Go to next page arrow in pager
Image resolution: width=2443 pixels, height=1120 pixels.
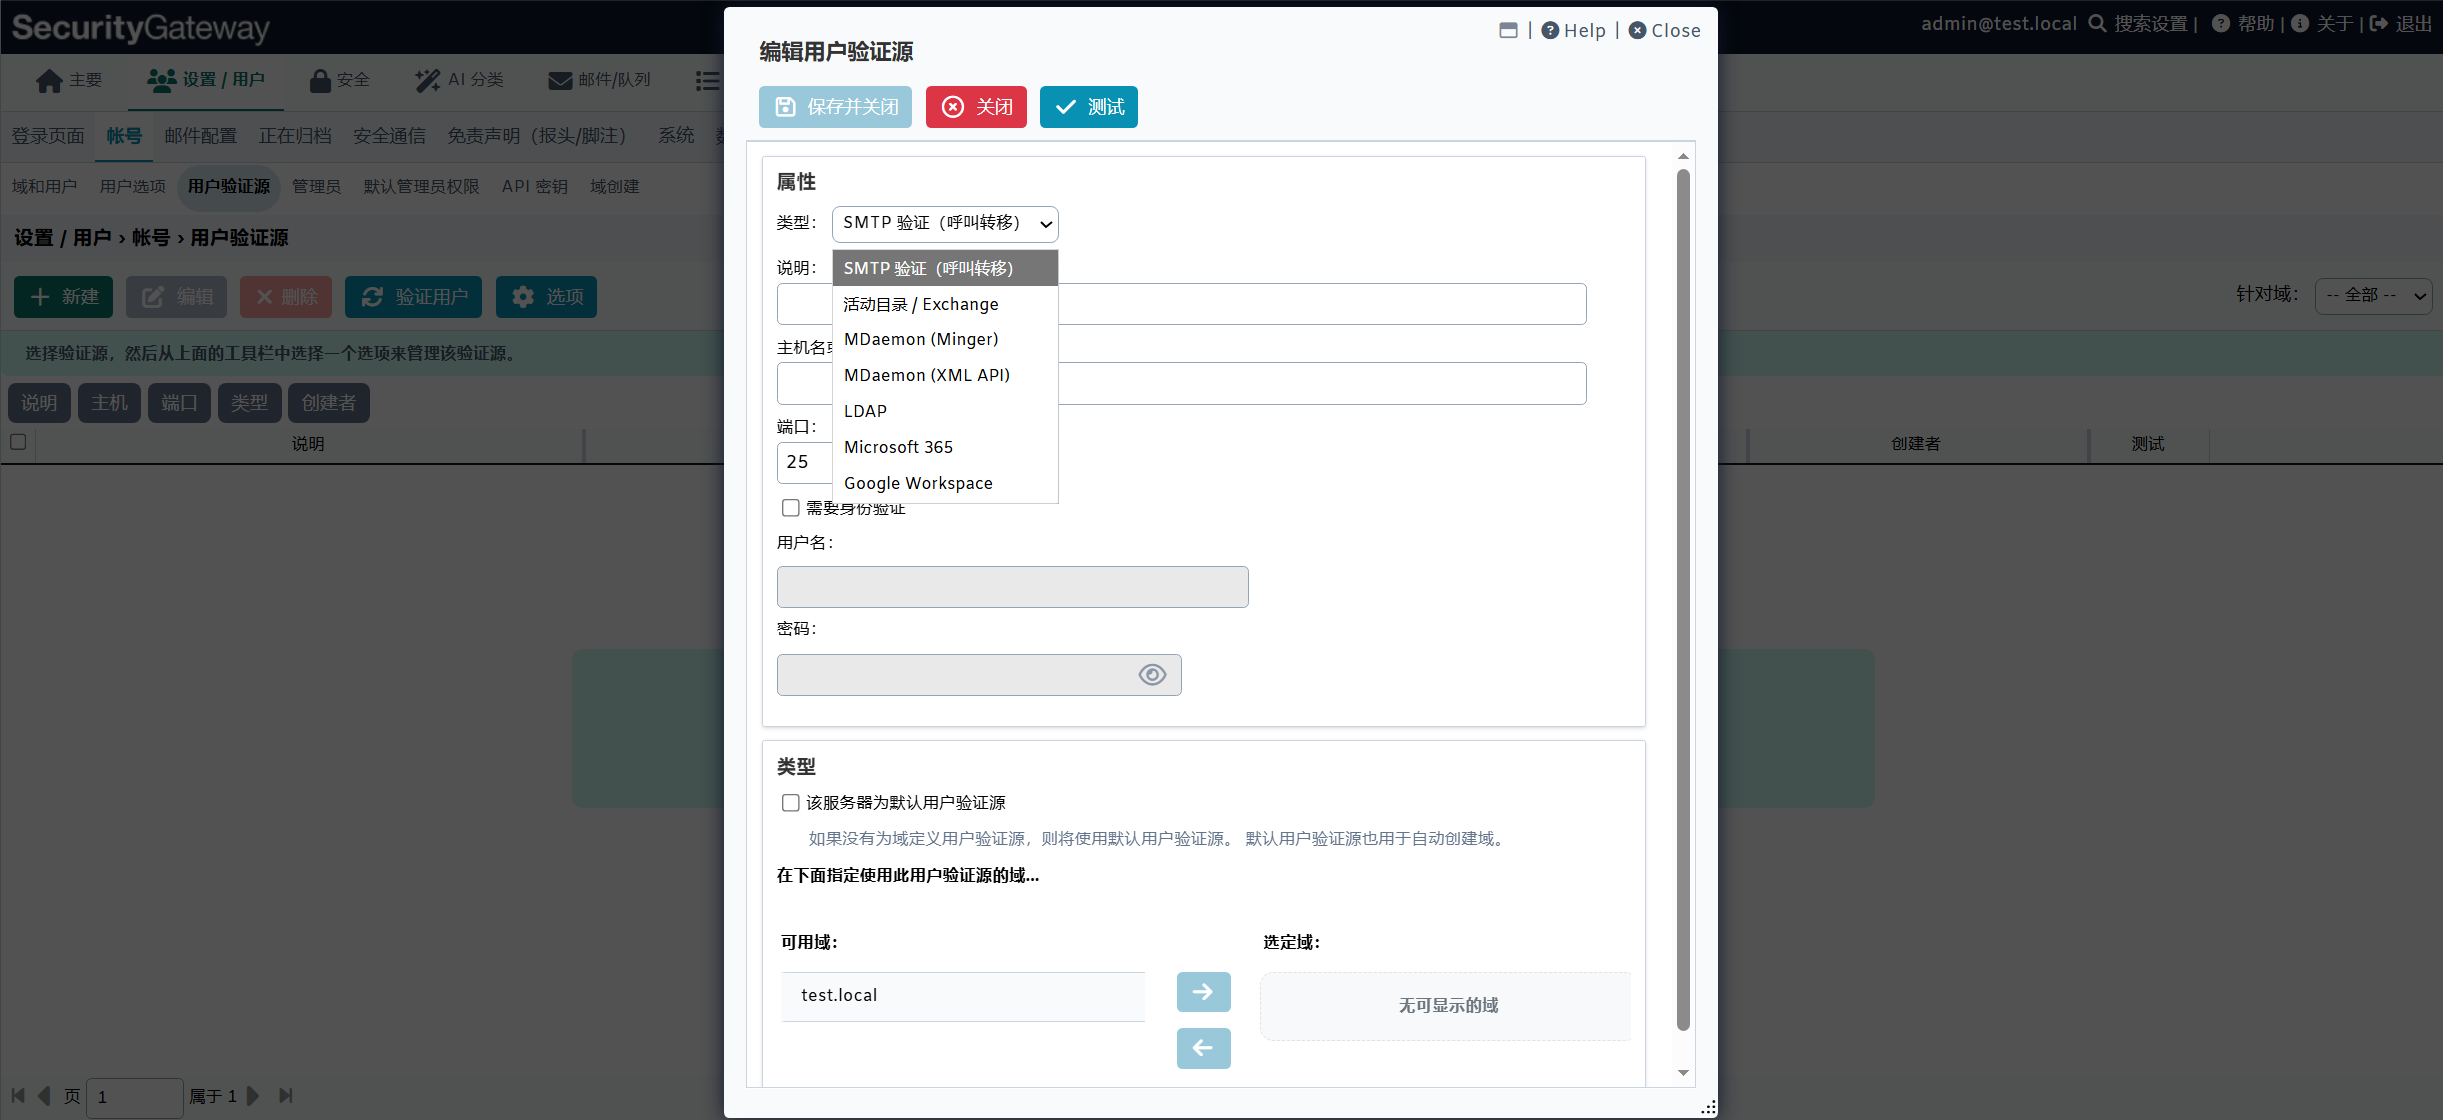tap(253, 1096)
